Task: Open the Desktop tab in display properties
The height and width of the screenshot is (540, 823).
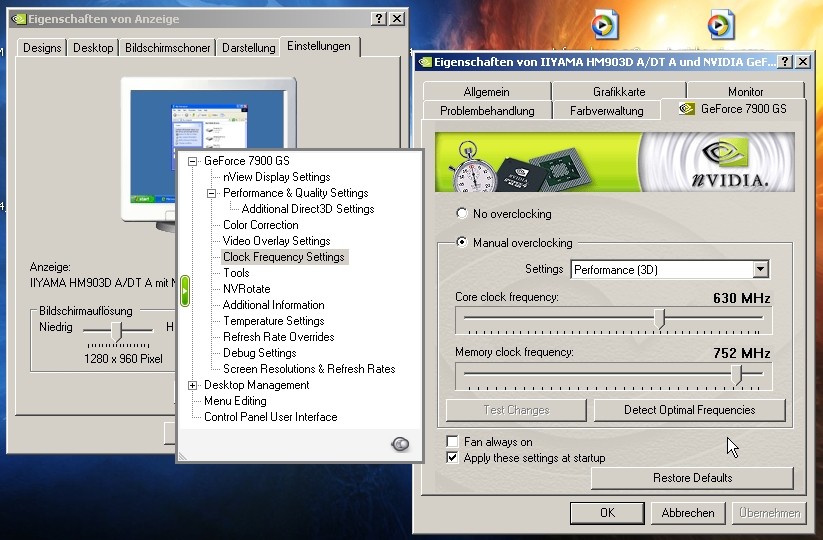Action: pyautogui.click(x=93, y=48)
